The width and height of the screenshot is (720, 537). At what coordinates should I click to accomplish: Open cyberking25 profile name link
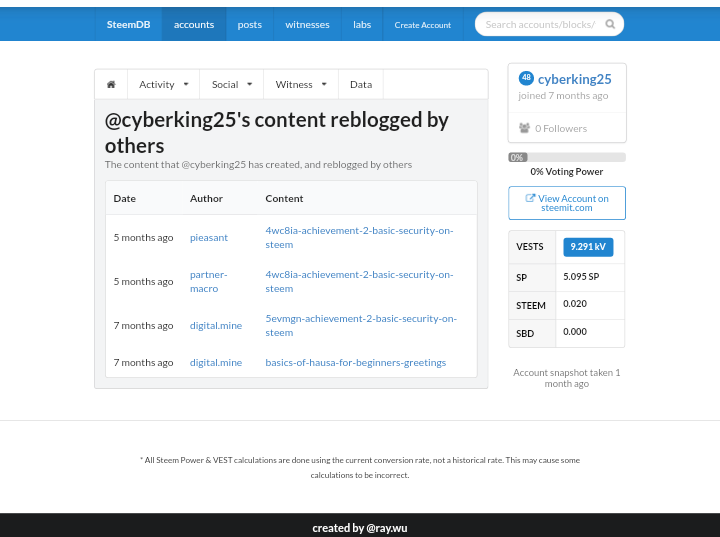pos(574,79)
